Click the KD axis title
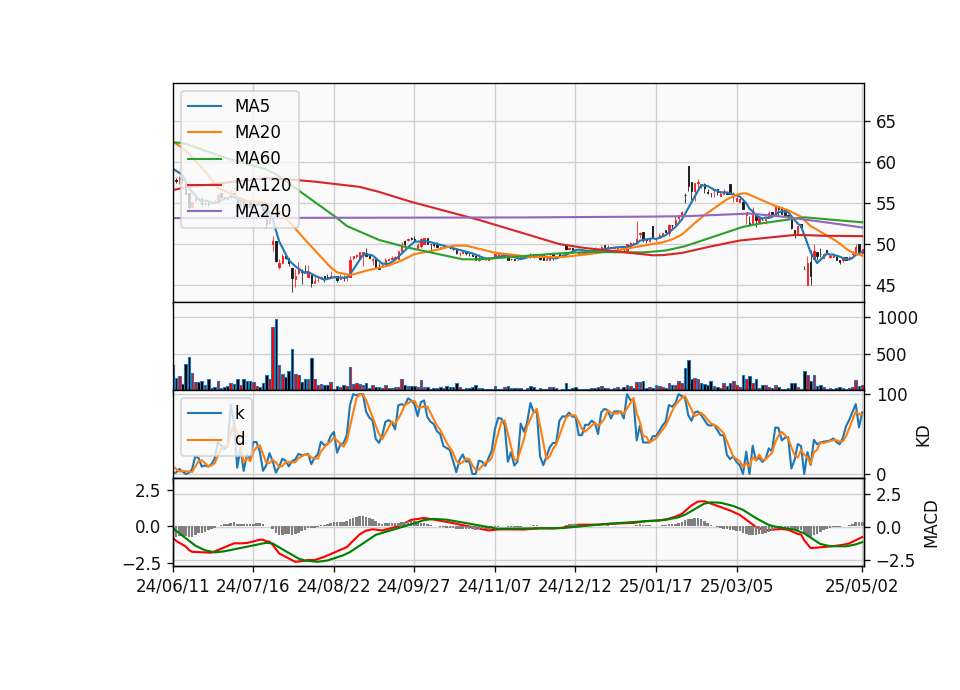This screenshot has width=960, height=690. click(923, 437)
